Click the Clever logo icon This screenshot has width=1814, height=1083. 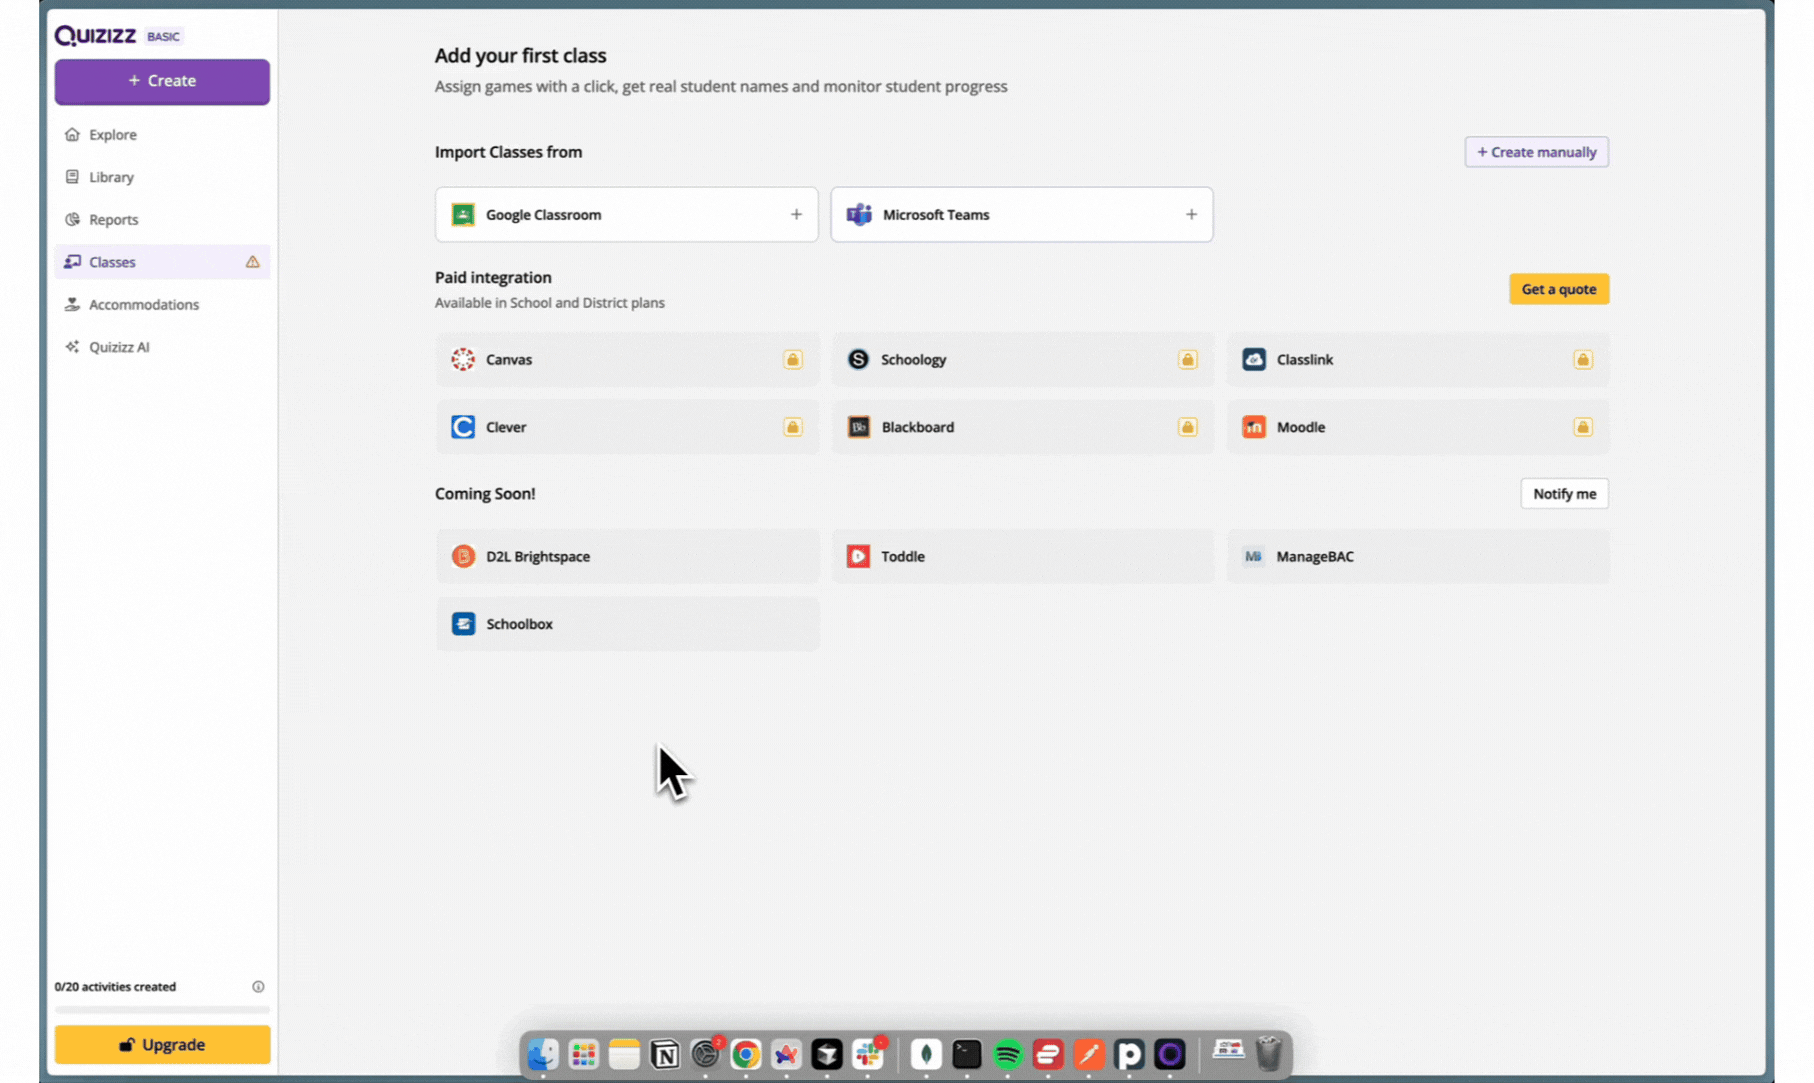[x=463, y=427]
